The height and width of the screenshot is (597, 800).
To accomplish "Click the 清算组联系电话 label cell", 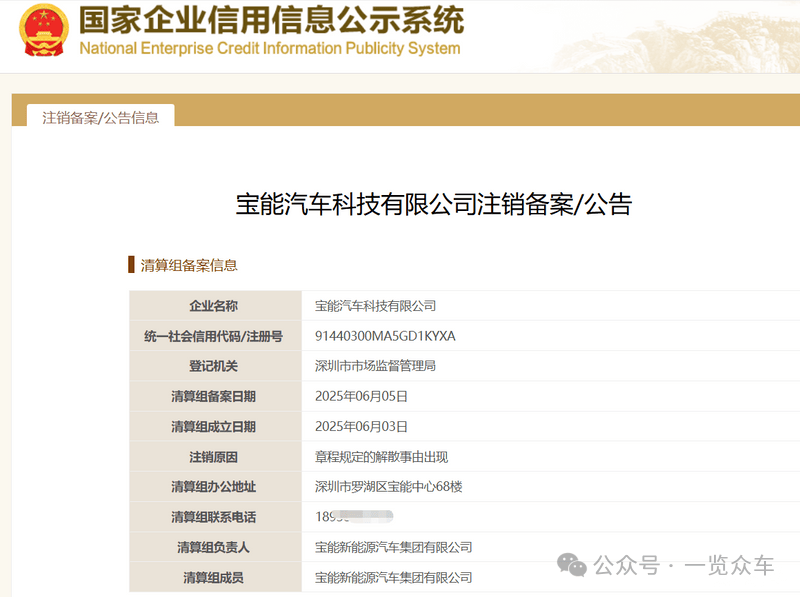I will tap(215, 517).
